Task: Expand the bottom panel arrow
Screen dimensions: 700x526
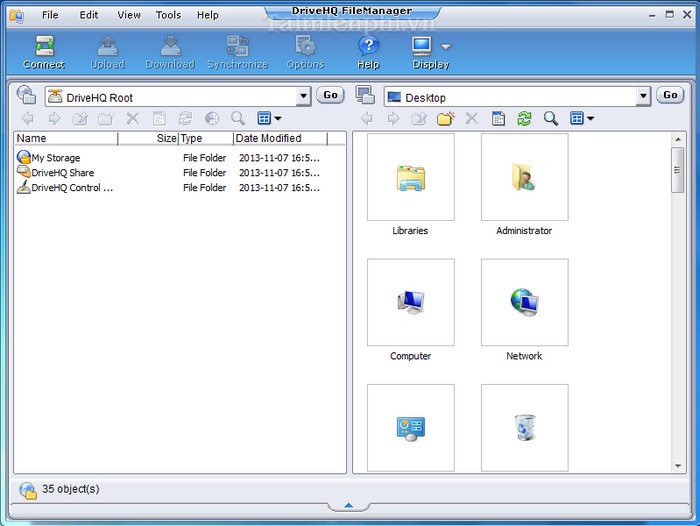Action: (349, 505)
